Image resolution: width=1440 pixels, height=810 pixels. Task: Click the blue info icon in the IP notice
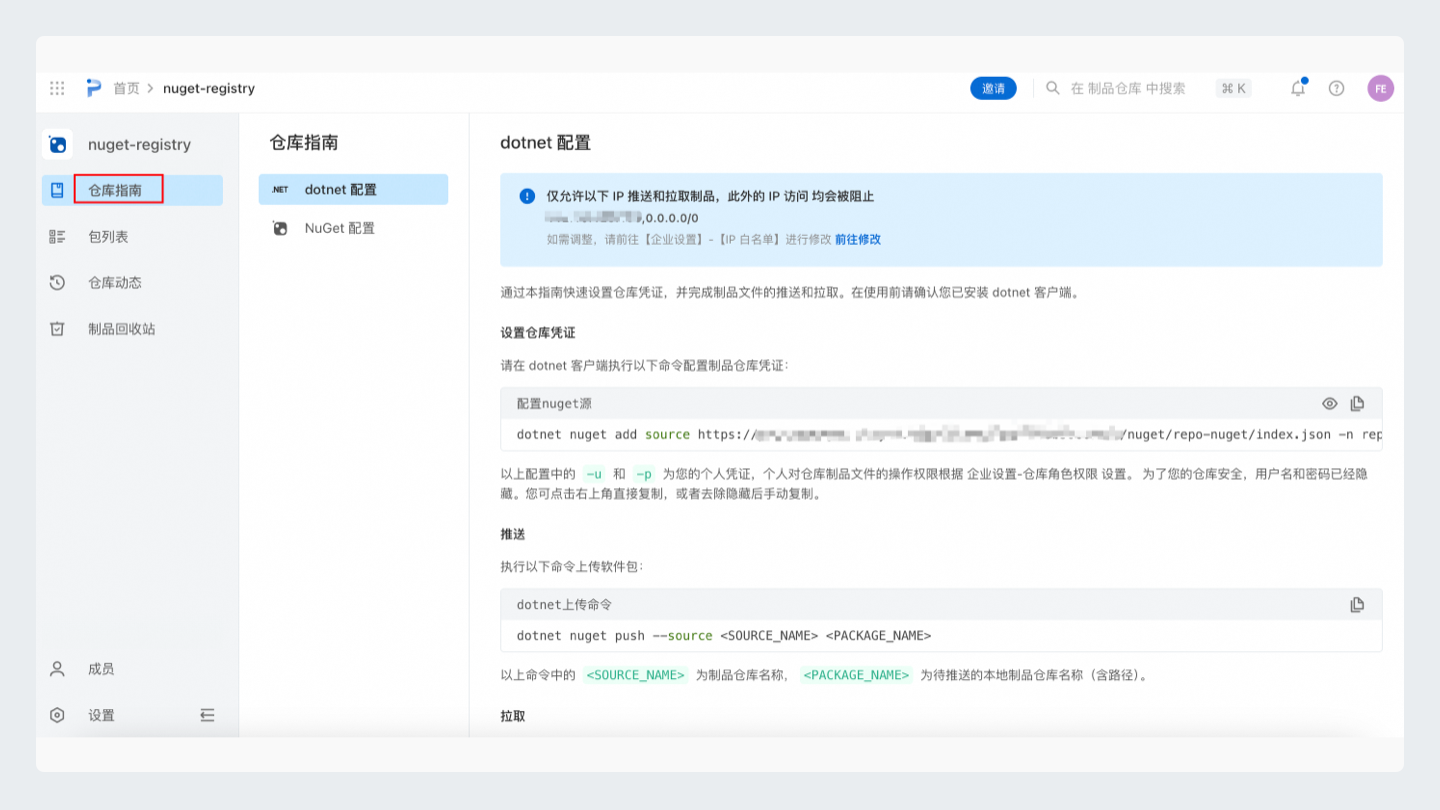pos(527,196)
